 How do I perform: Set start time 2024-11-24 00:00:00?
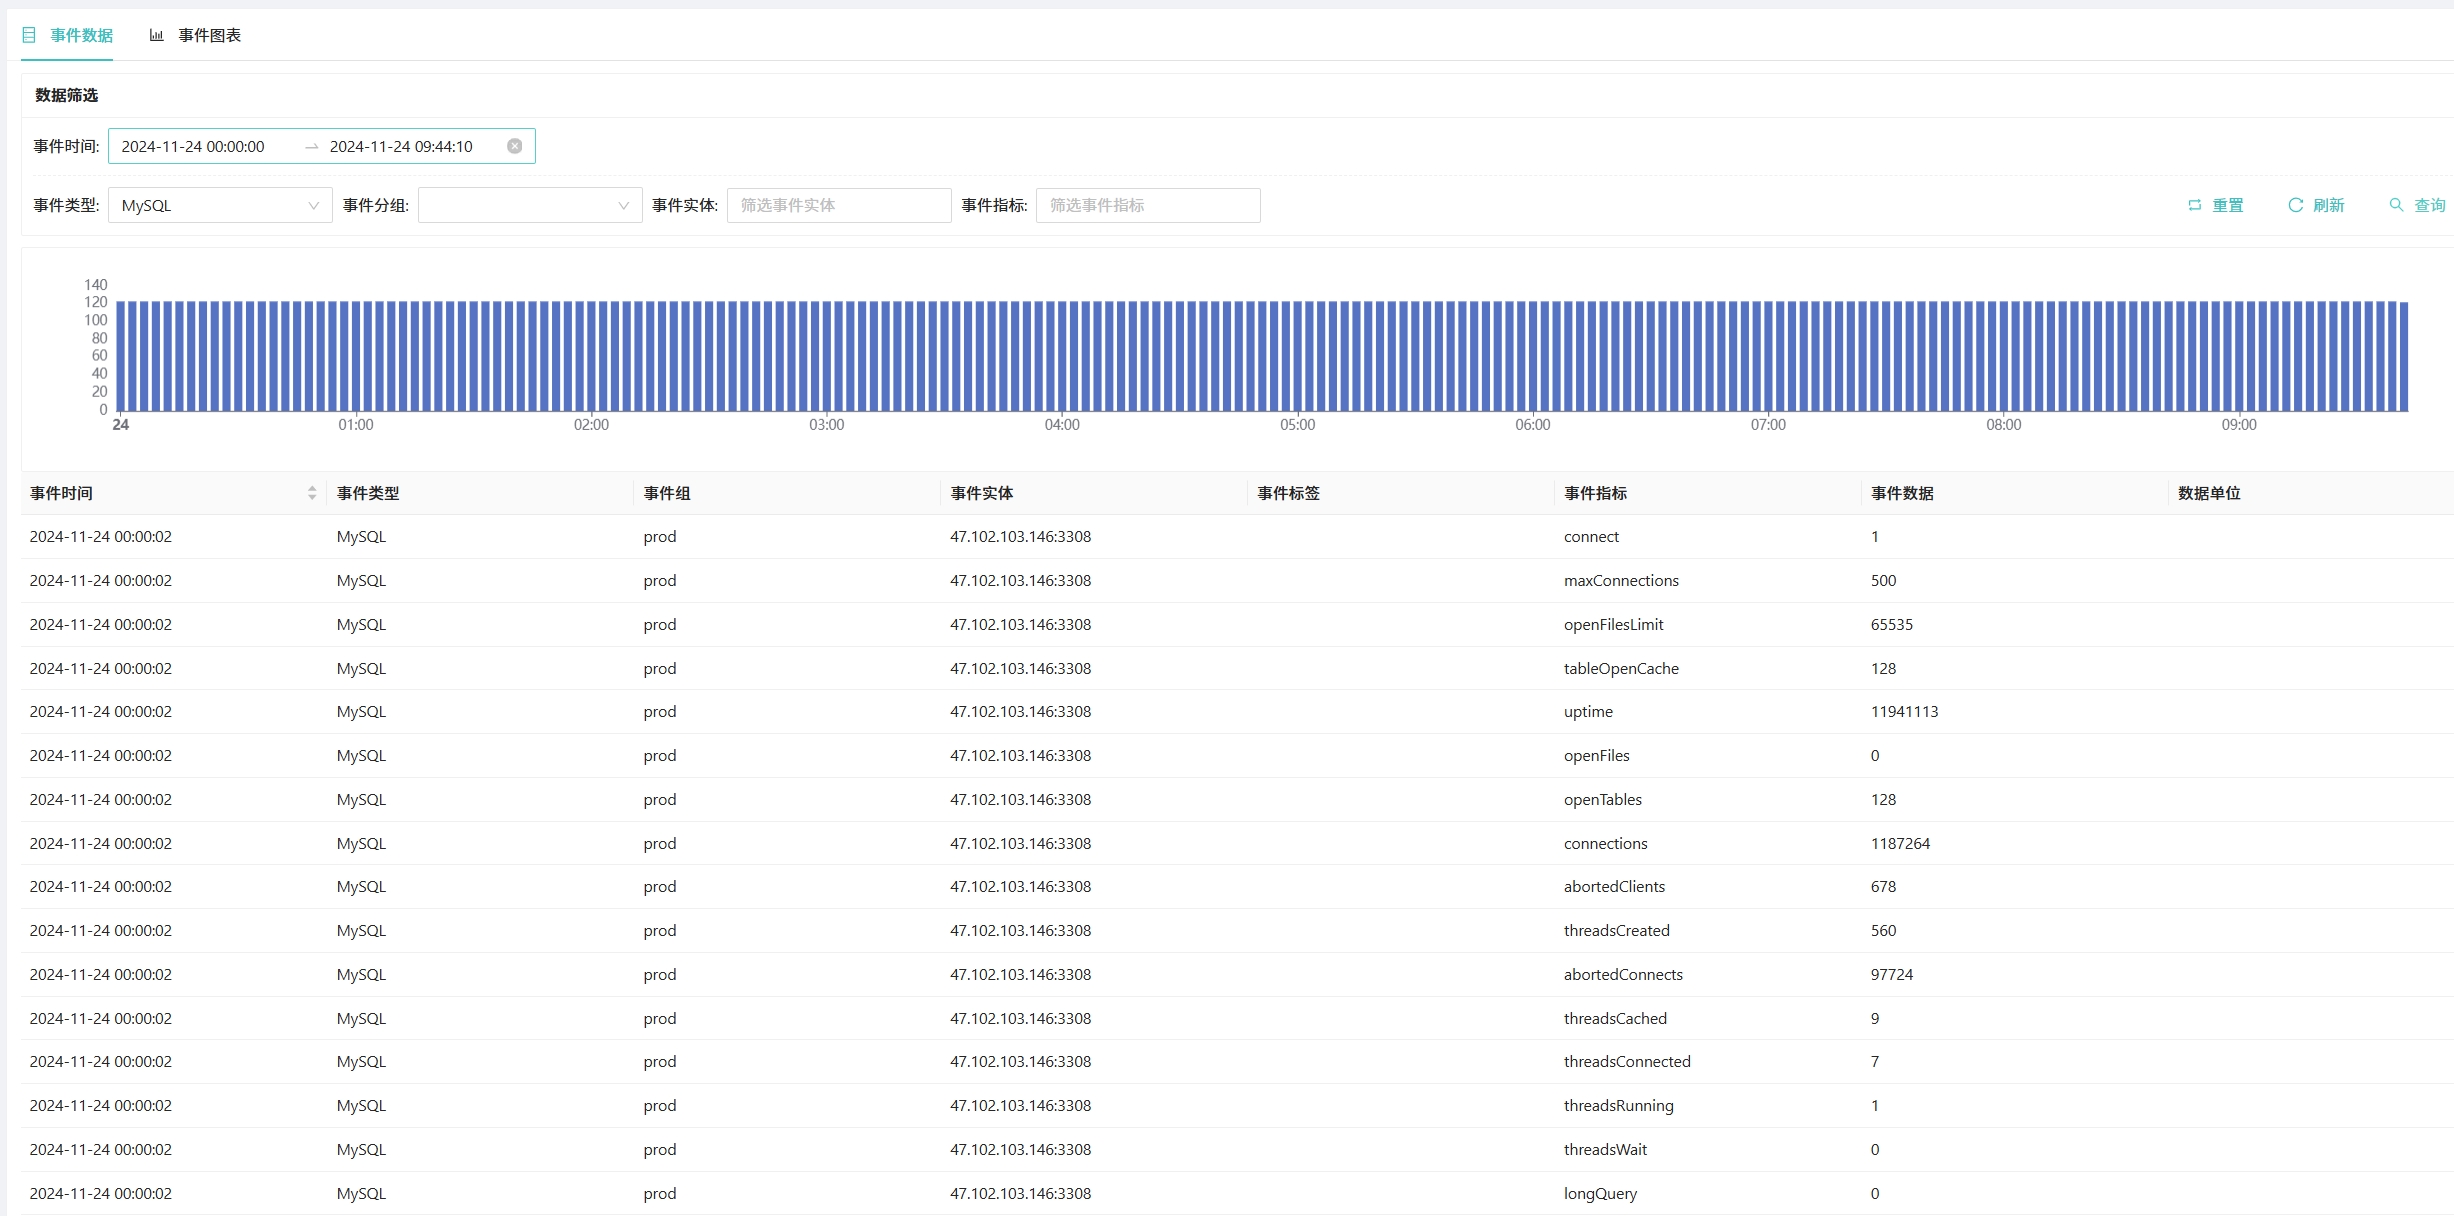[x=193, y=146]
